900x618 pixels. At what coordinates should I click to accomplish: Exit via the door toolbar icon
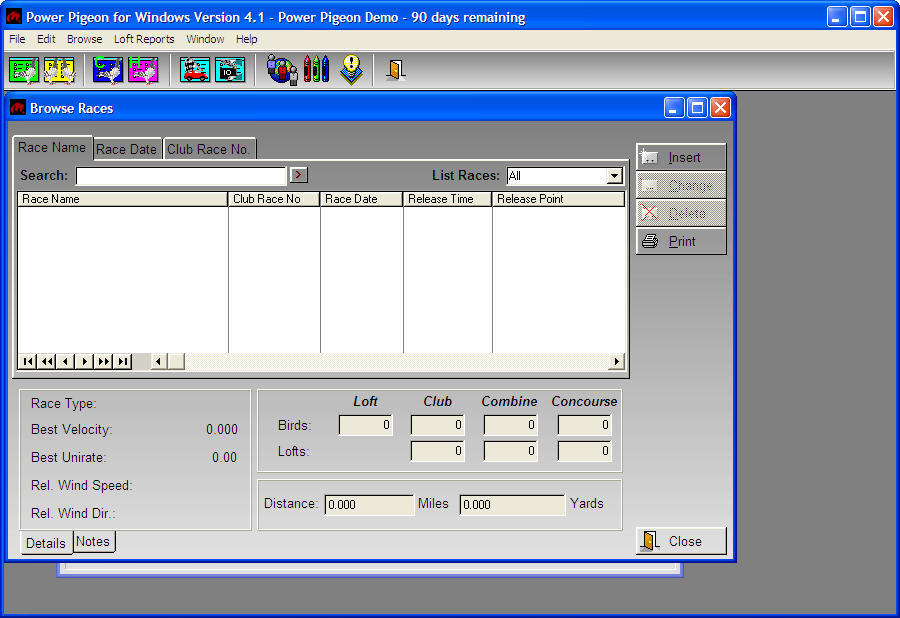(394, 70)
